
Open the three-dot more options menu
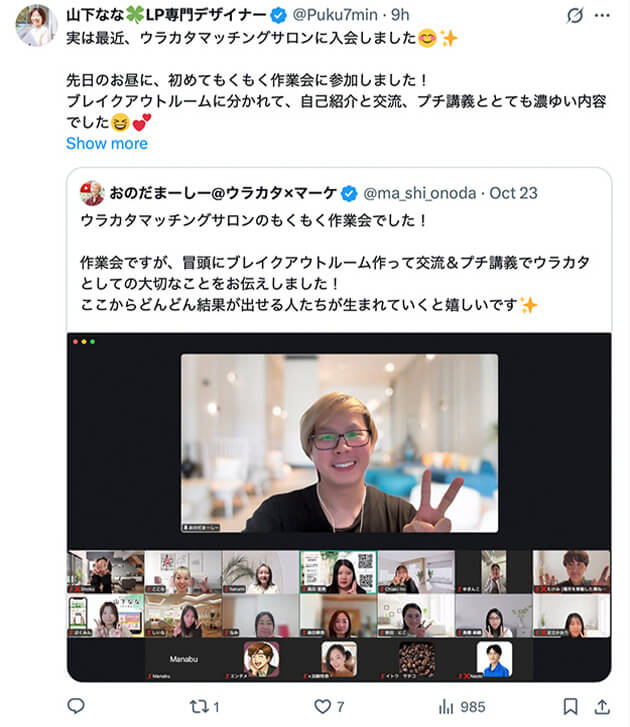click(602, 16)
